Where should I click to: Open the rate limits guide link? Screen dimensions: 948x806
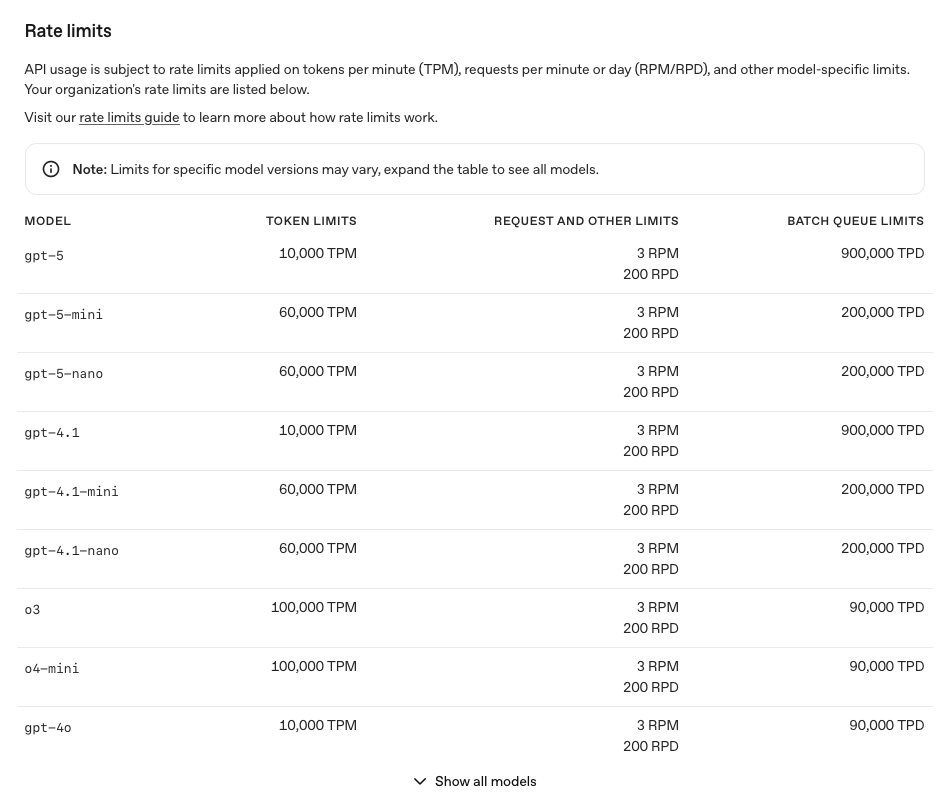tap(129, 117)
